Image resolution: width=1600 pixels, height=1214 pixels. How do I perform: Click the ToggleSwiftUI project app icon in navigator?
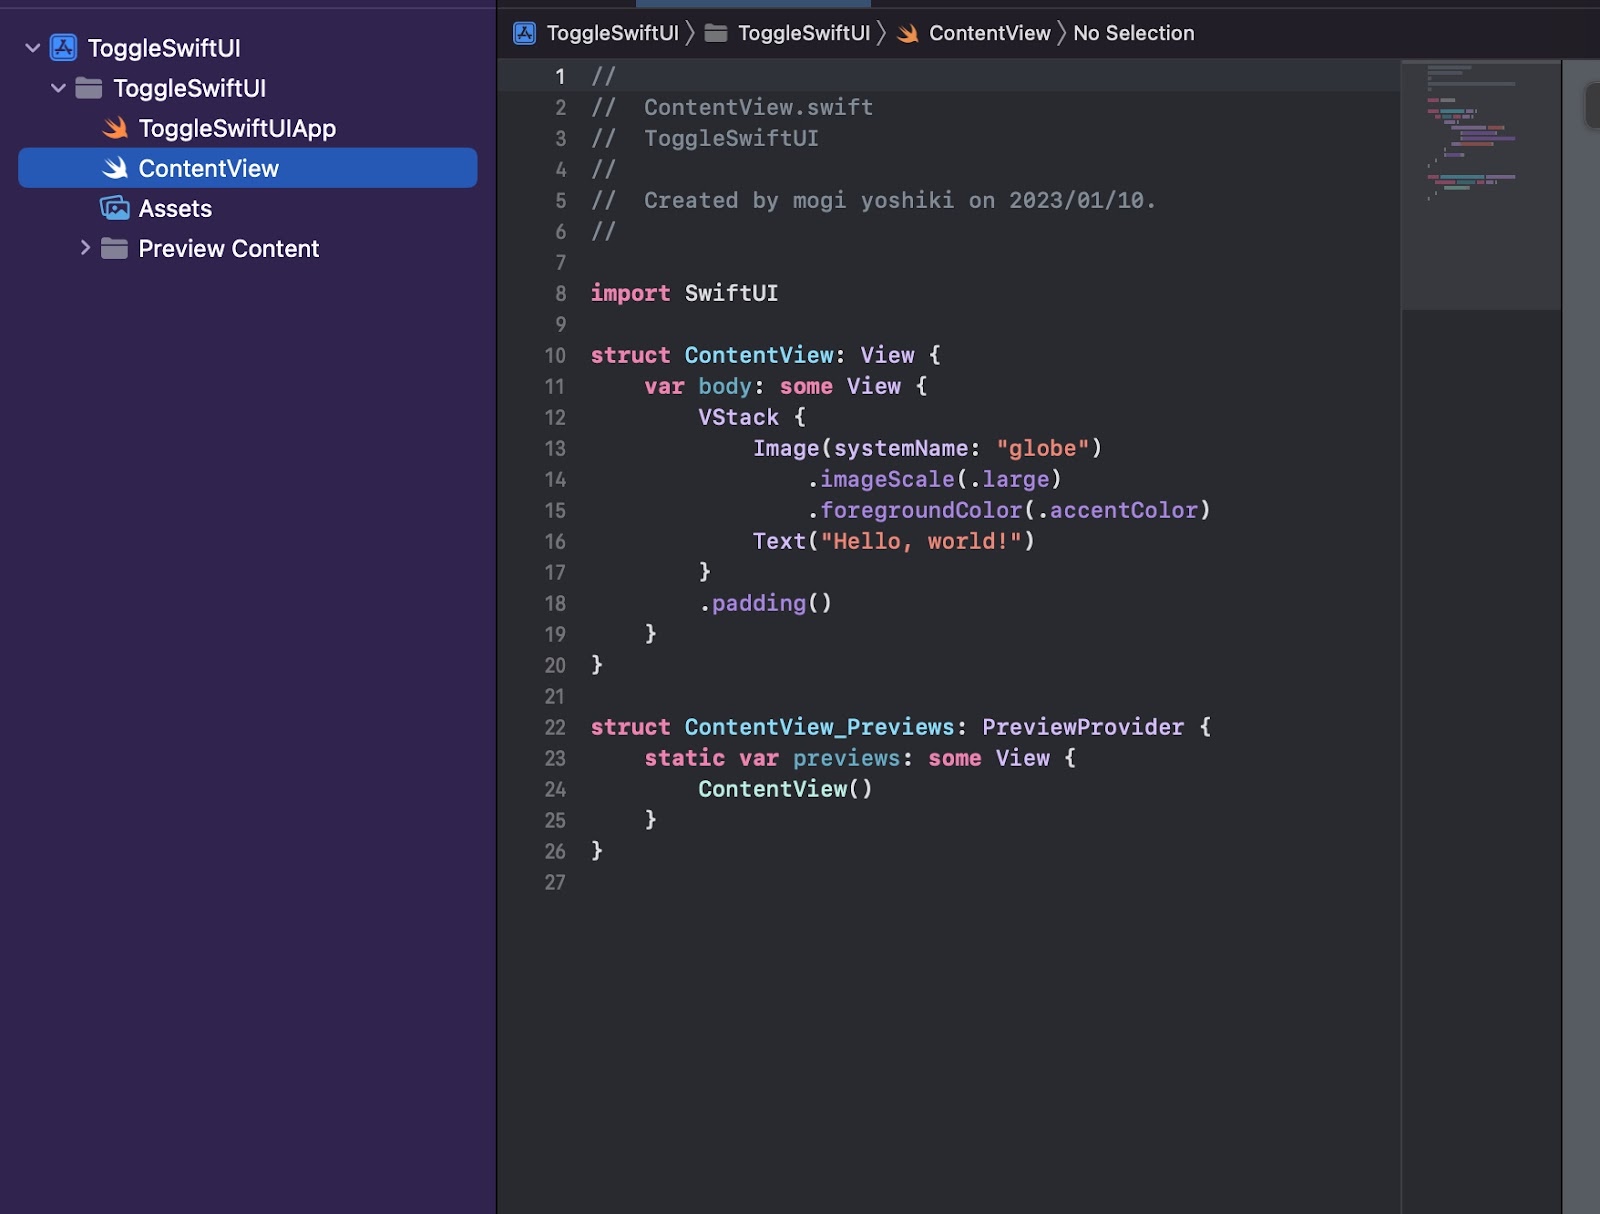tap(64, 48)
